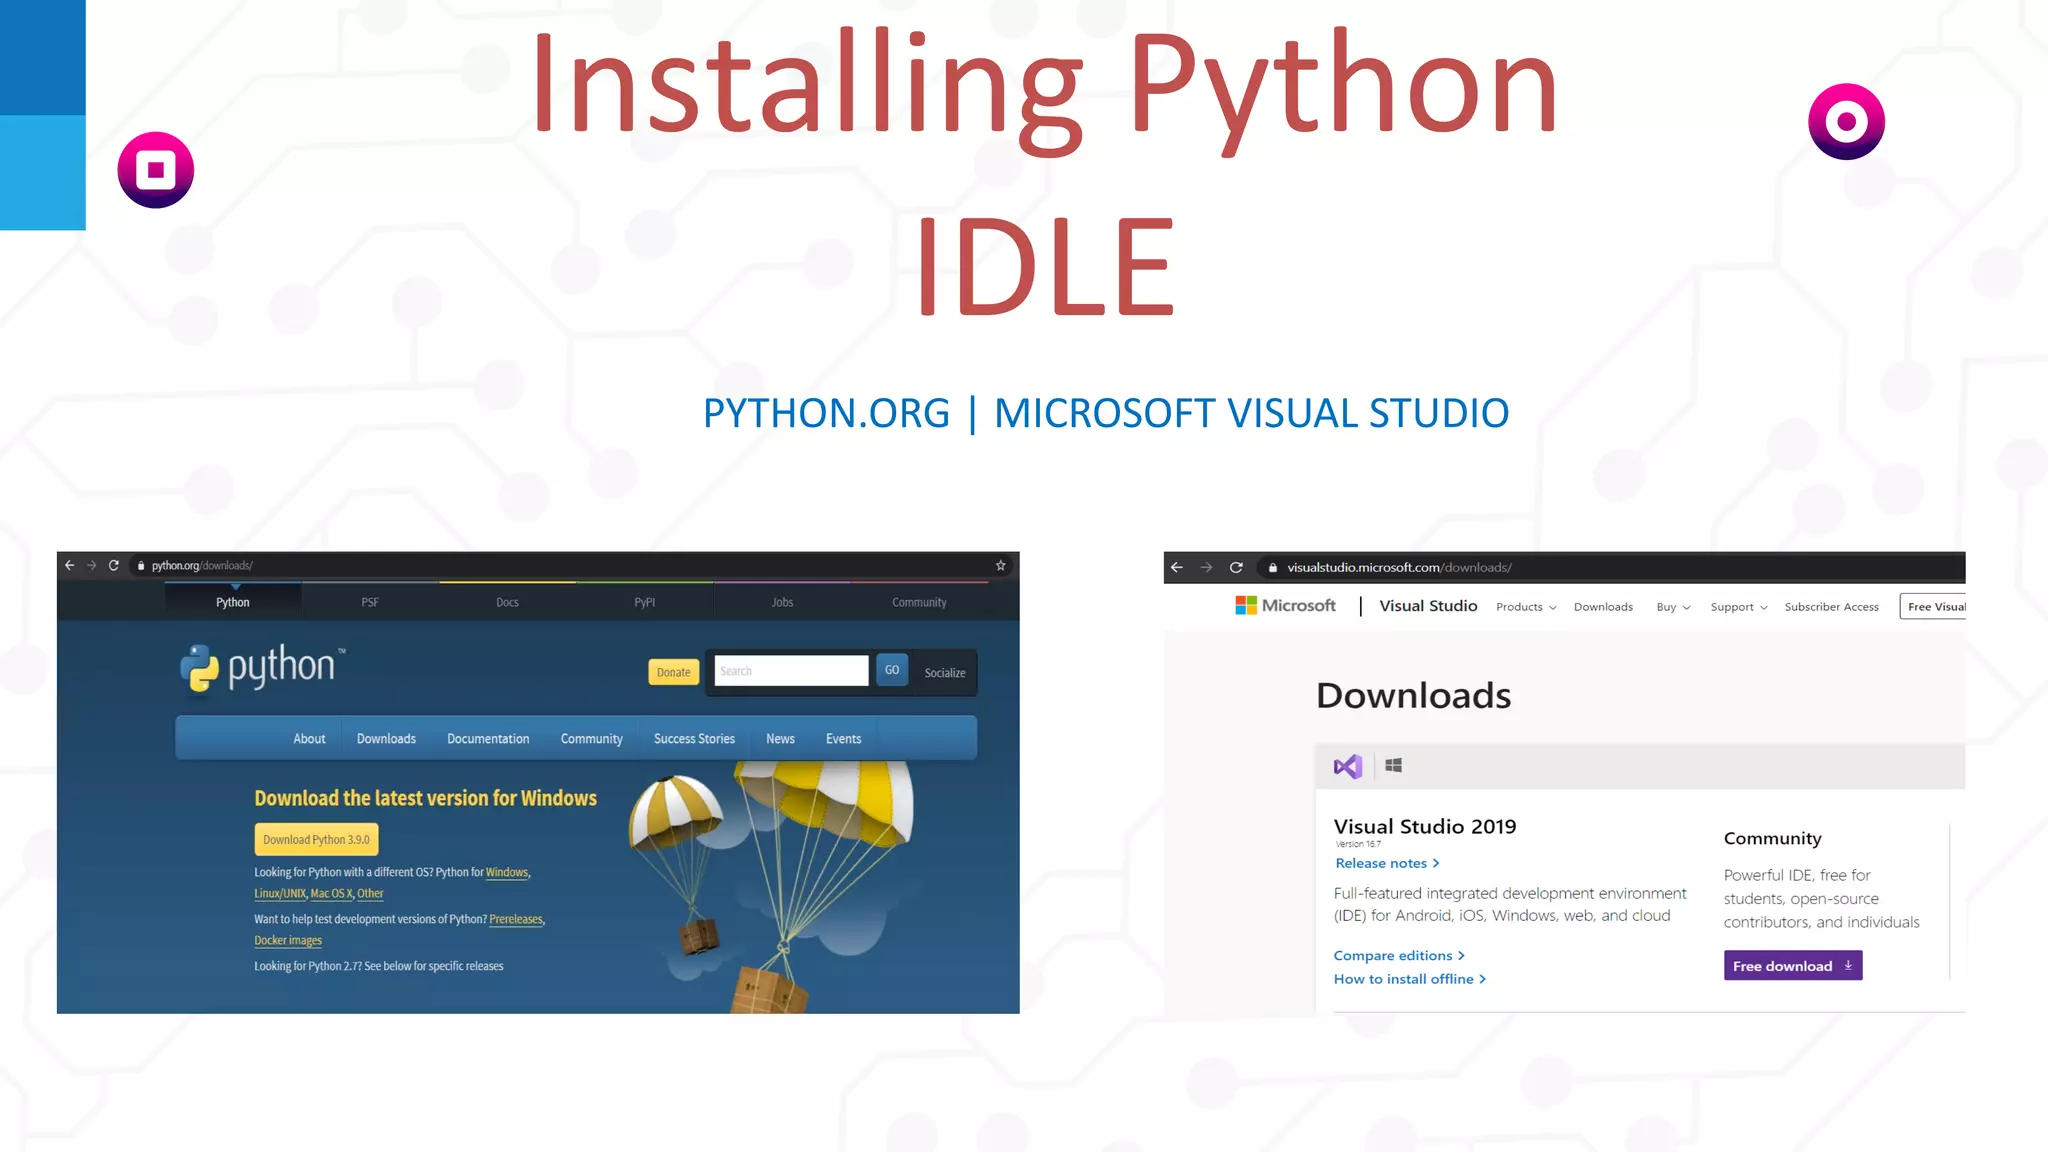Click the Free Visual Studio button
2048x1152 pixels.
1934,607
